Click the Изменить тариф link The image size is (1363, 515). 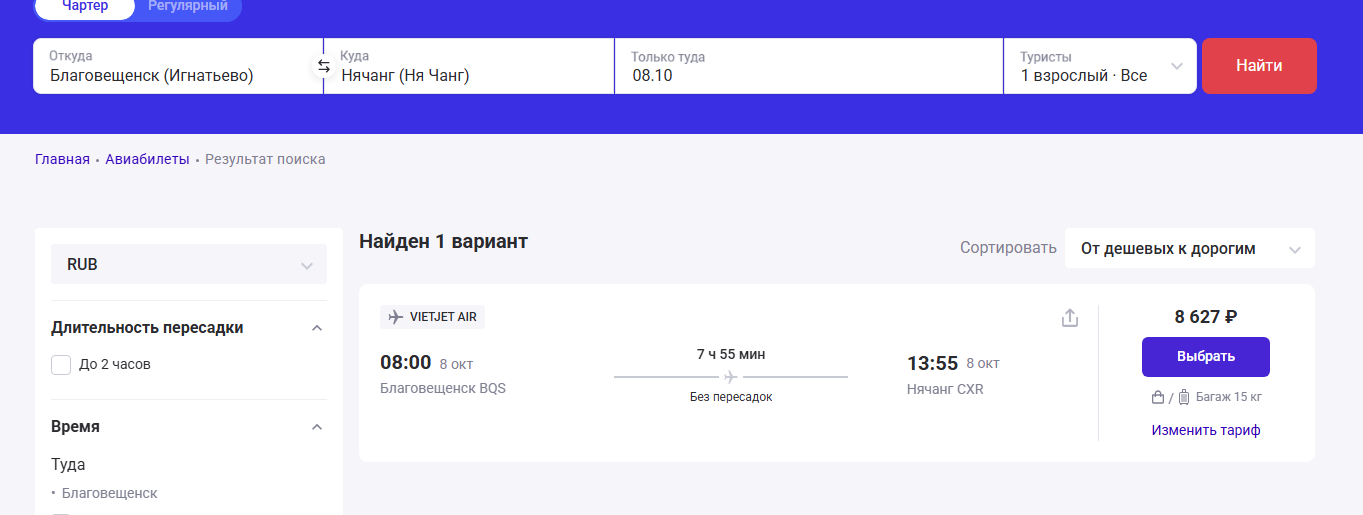1205,430
